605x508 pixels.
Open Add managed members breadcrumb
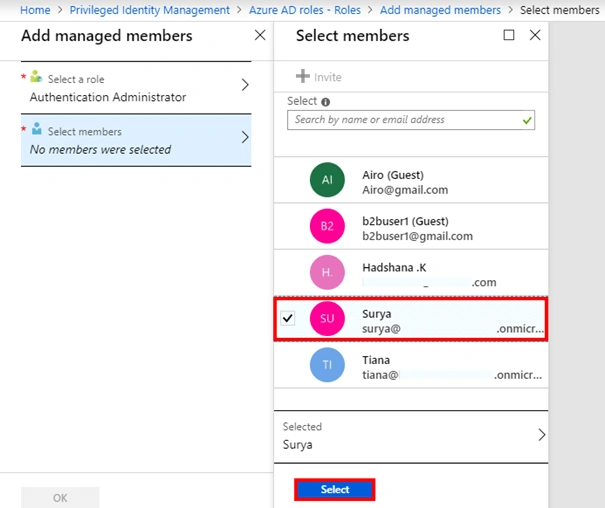[x=440, y=10]
